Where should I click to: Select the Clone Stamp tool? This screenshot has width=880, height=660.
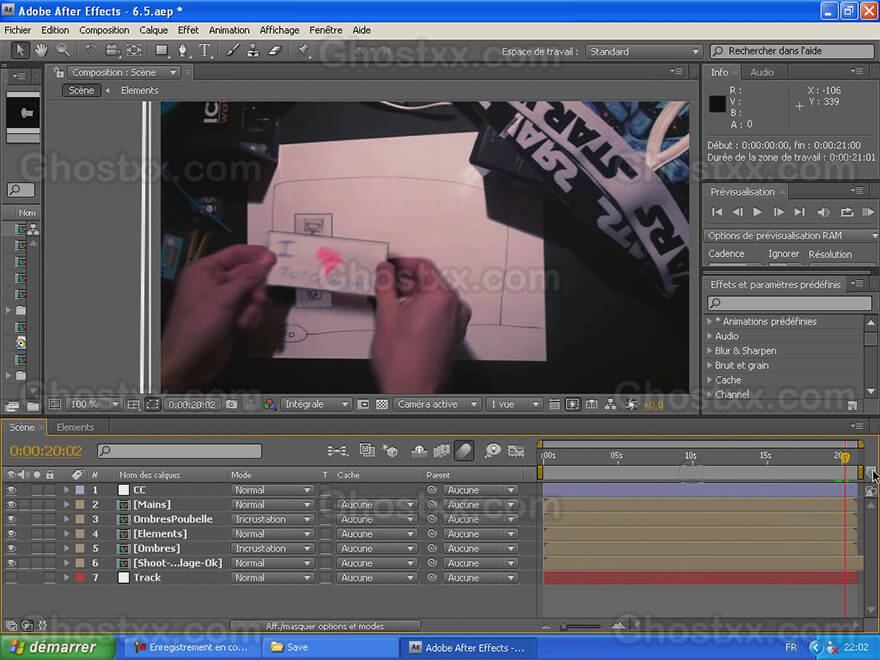tap(253, 51)
